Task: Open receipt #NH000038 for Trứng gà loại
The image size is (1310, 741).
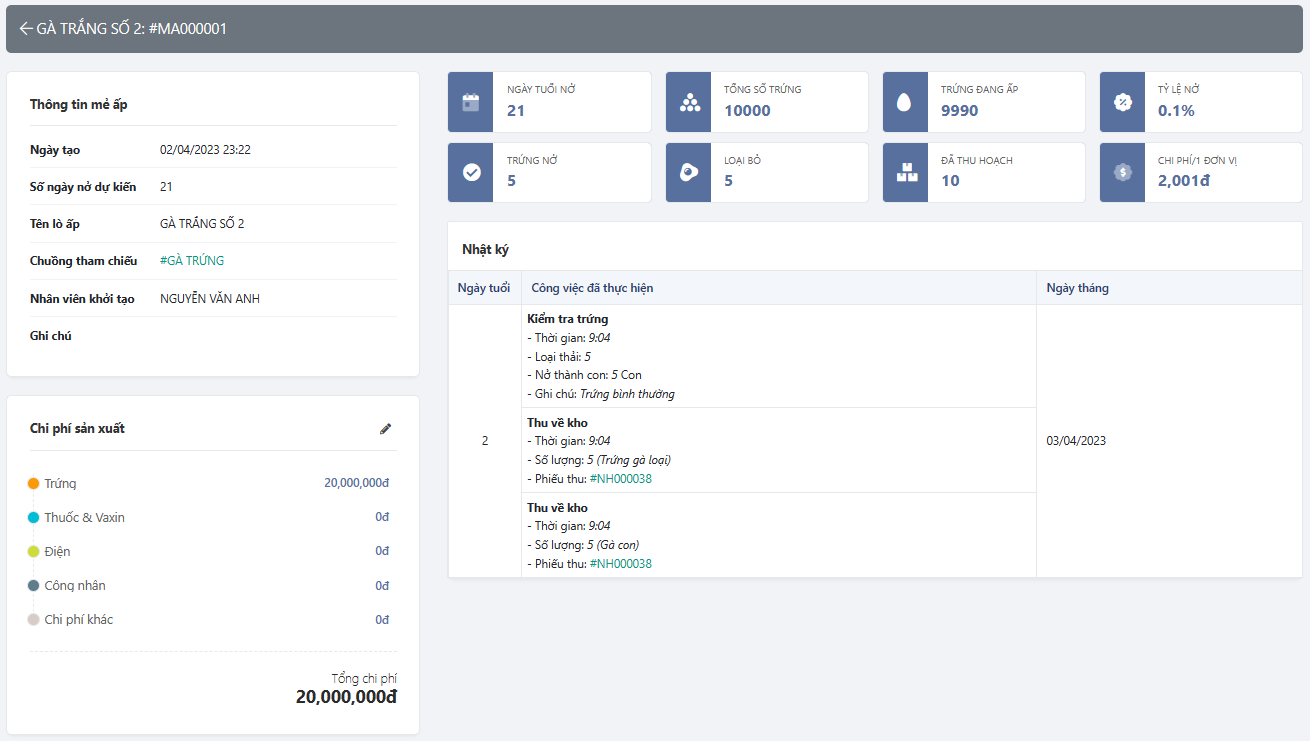Action: tap(620, 479)
